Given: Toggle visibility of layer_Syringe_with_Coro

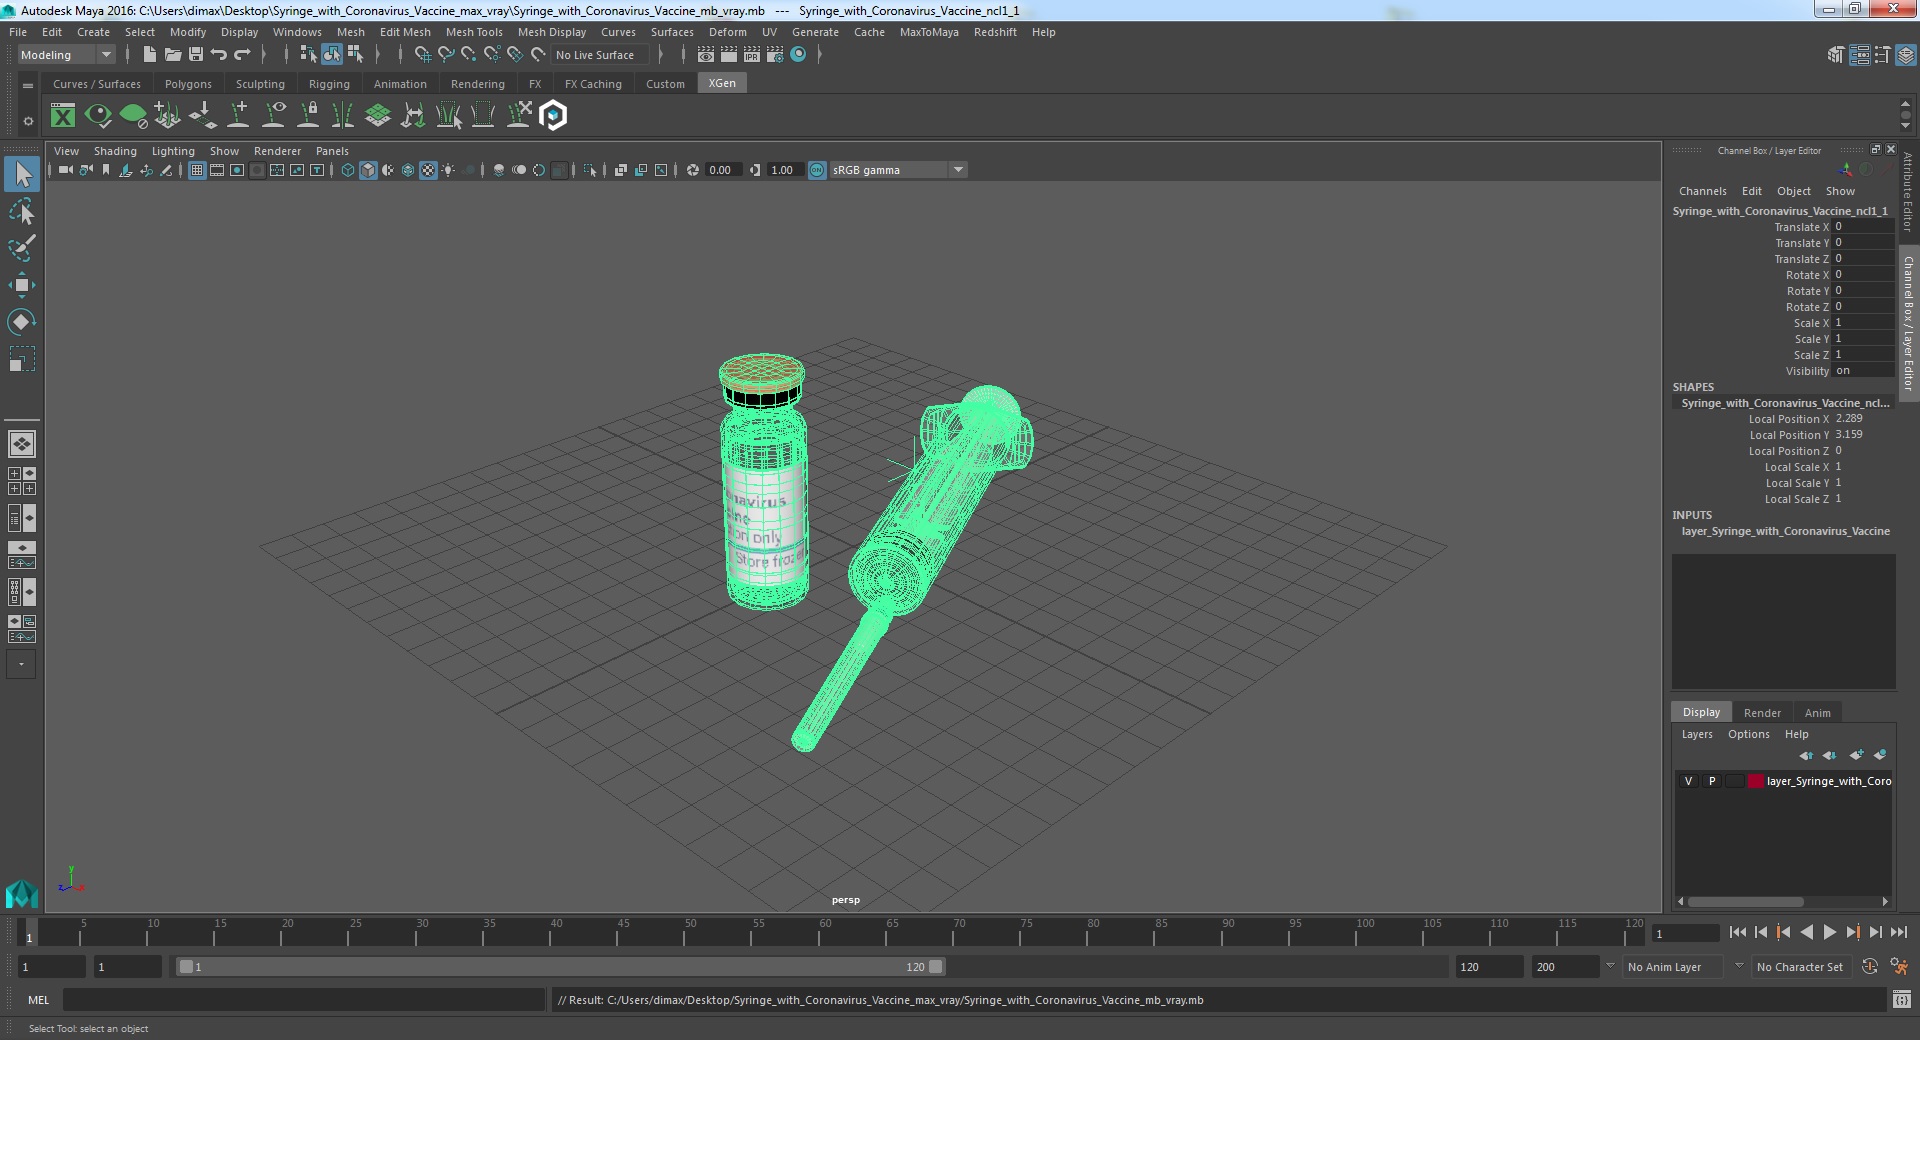Looking at the screenshot, I should click(x=1690, y=779).
